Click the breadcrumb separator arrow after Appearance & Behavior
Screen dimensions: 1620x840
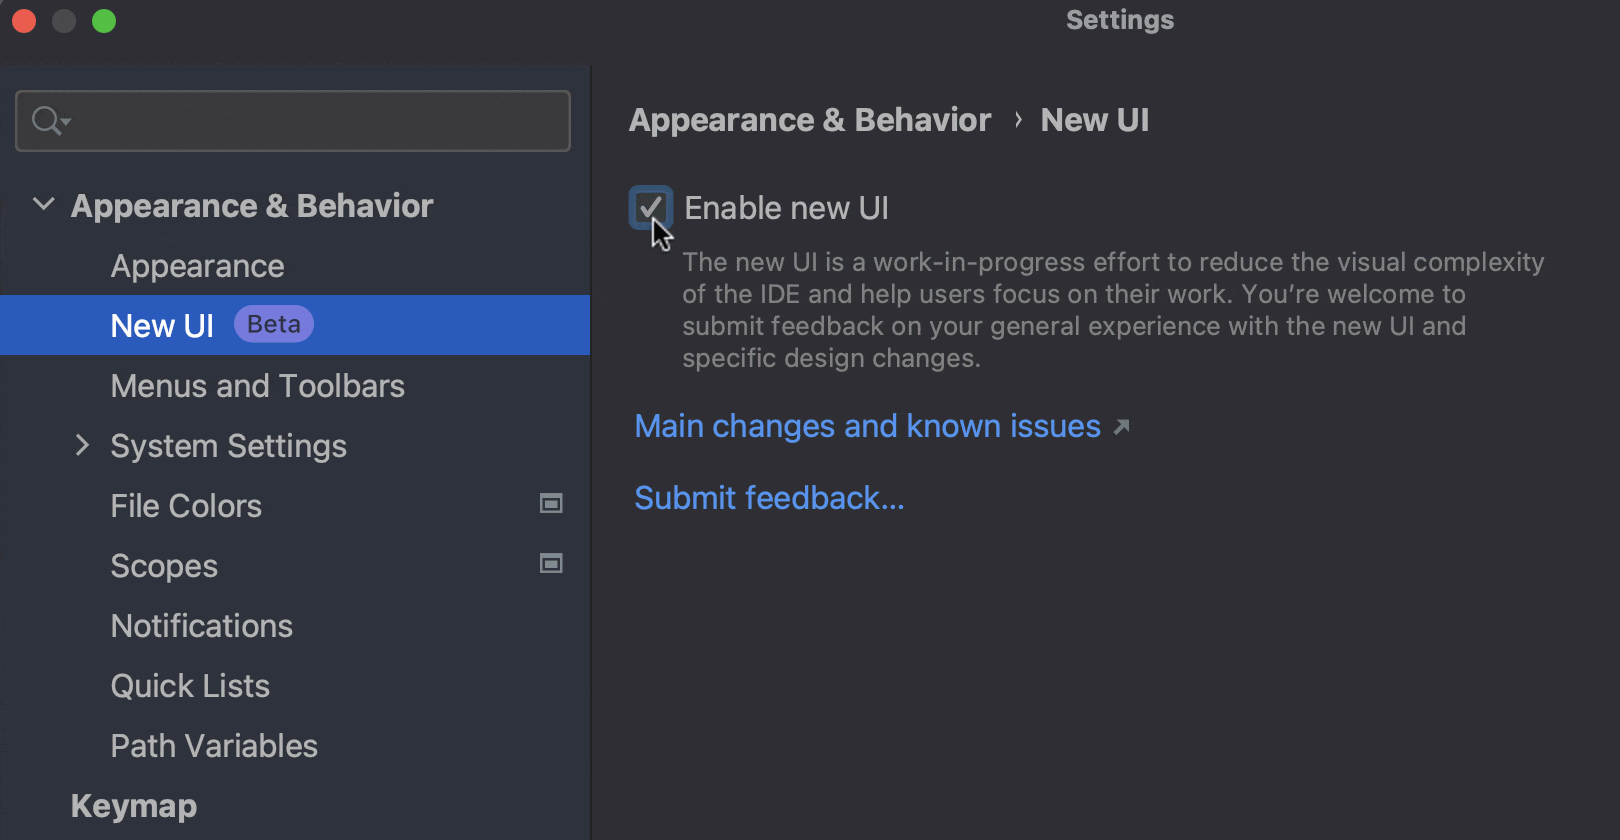[1017, 119]
